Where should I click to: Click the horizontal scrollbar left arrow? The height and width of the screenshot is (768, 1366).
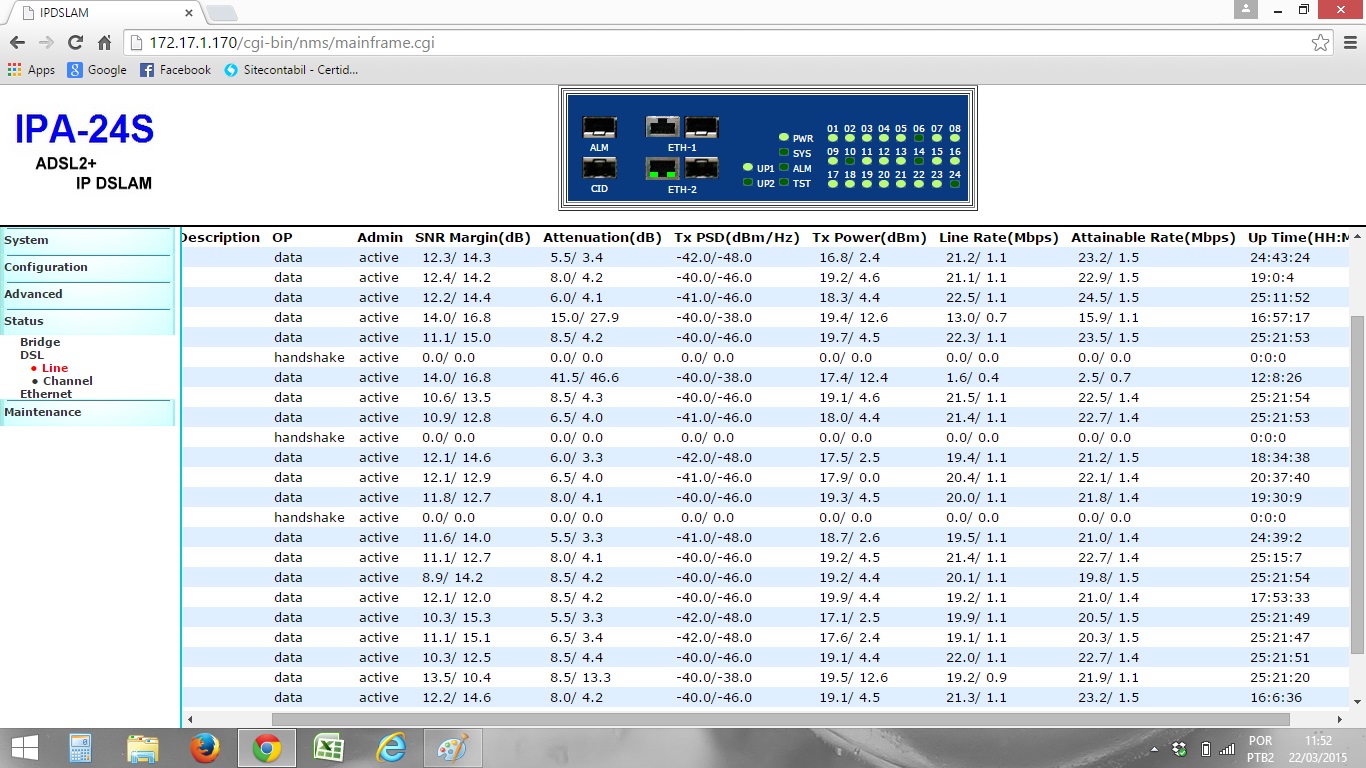point(190,719)
